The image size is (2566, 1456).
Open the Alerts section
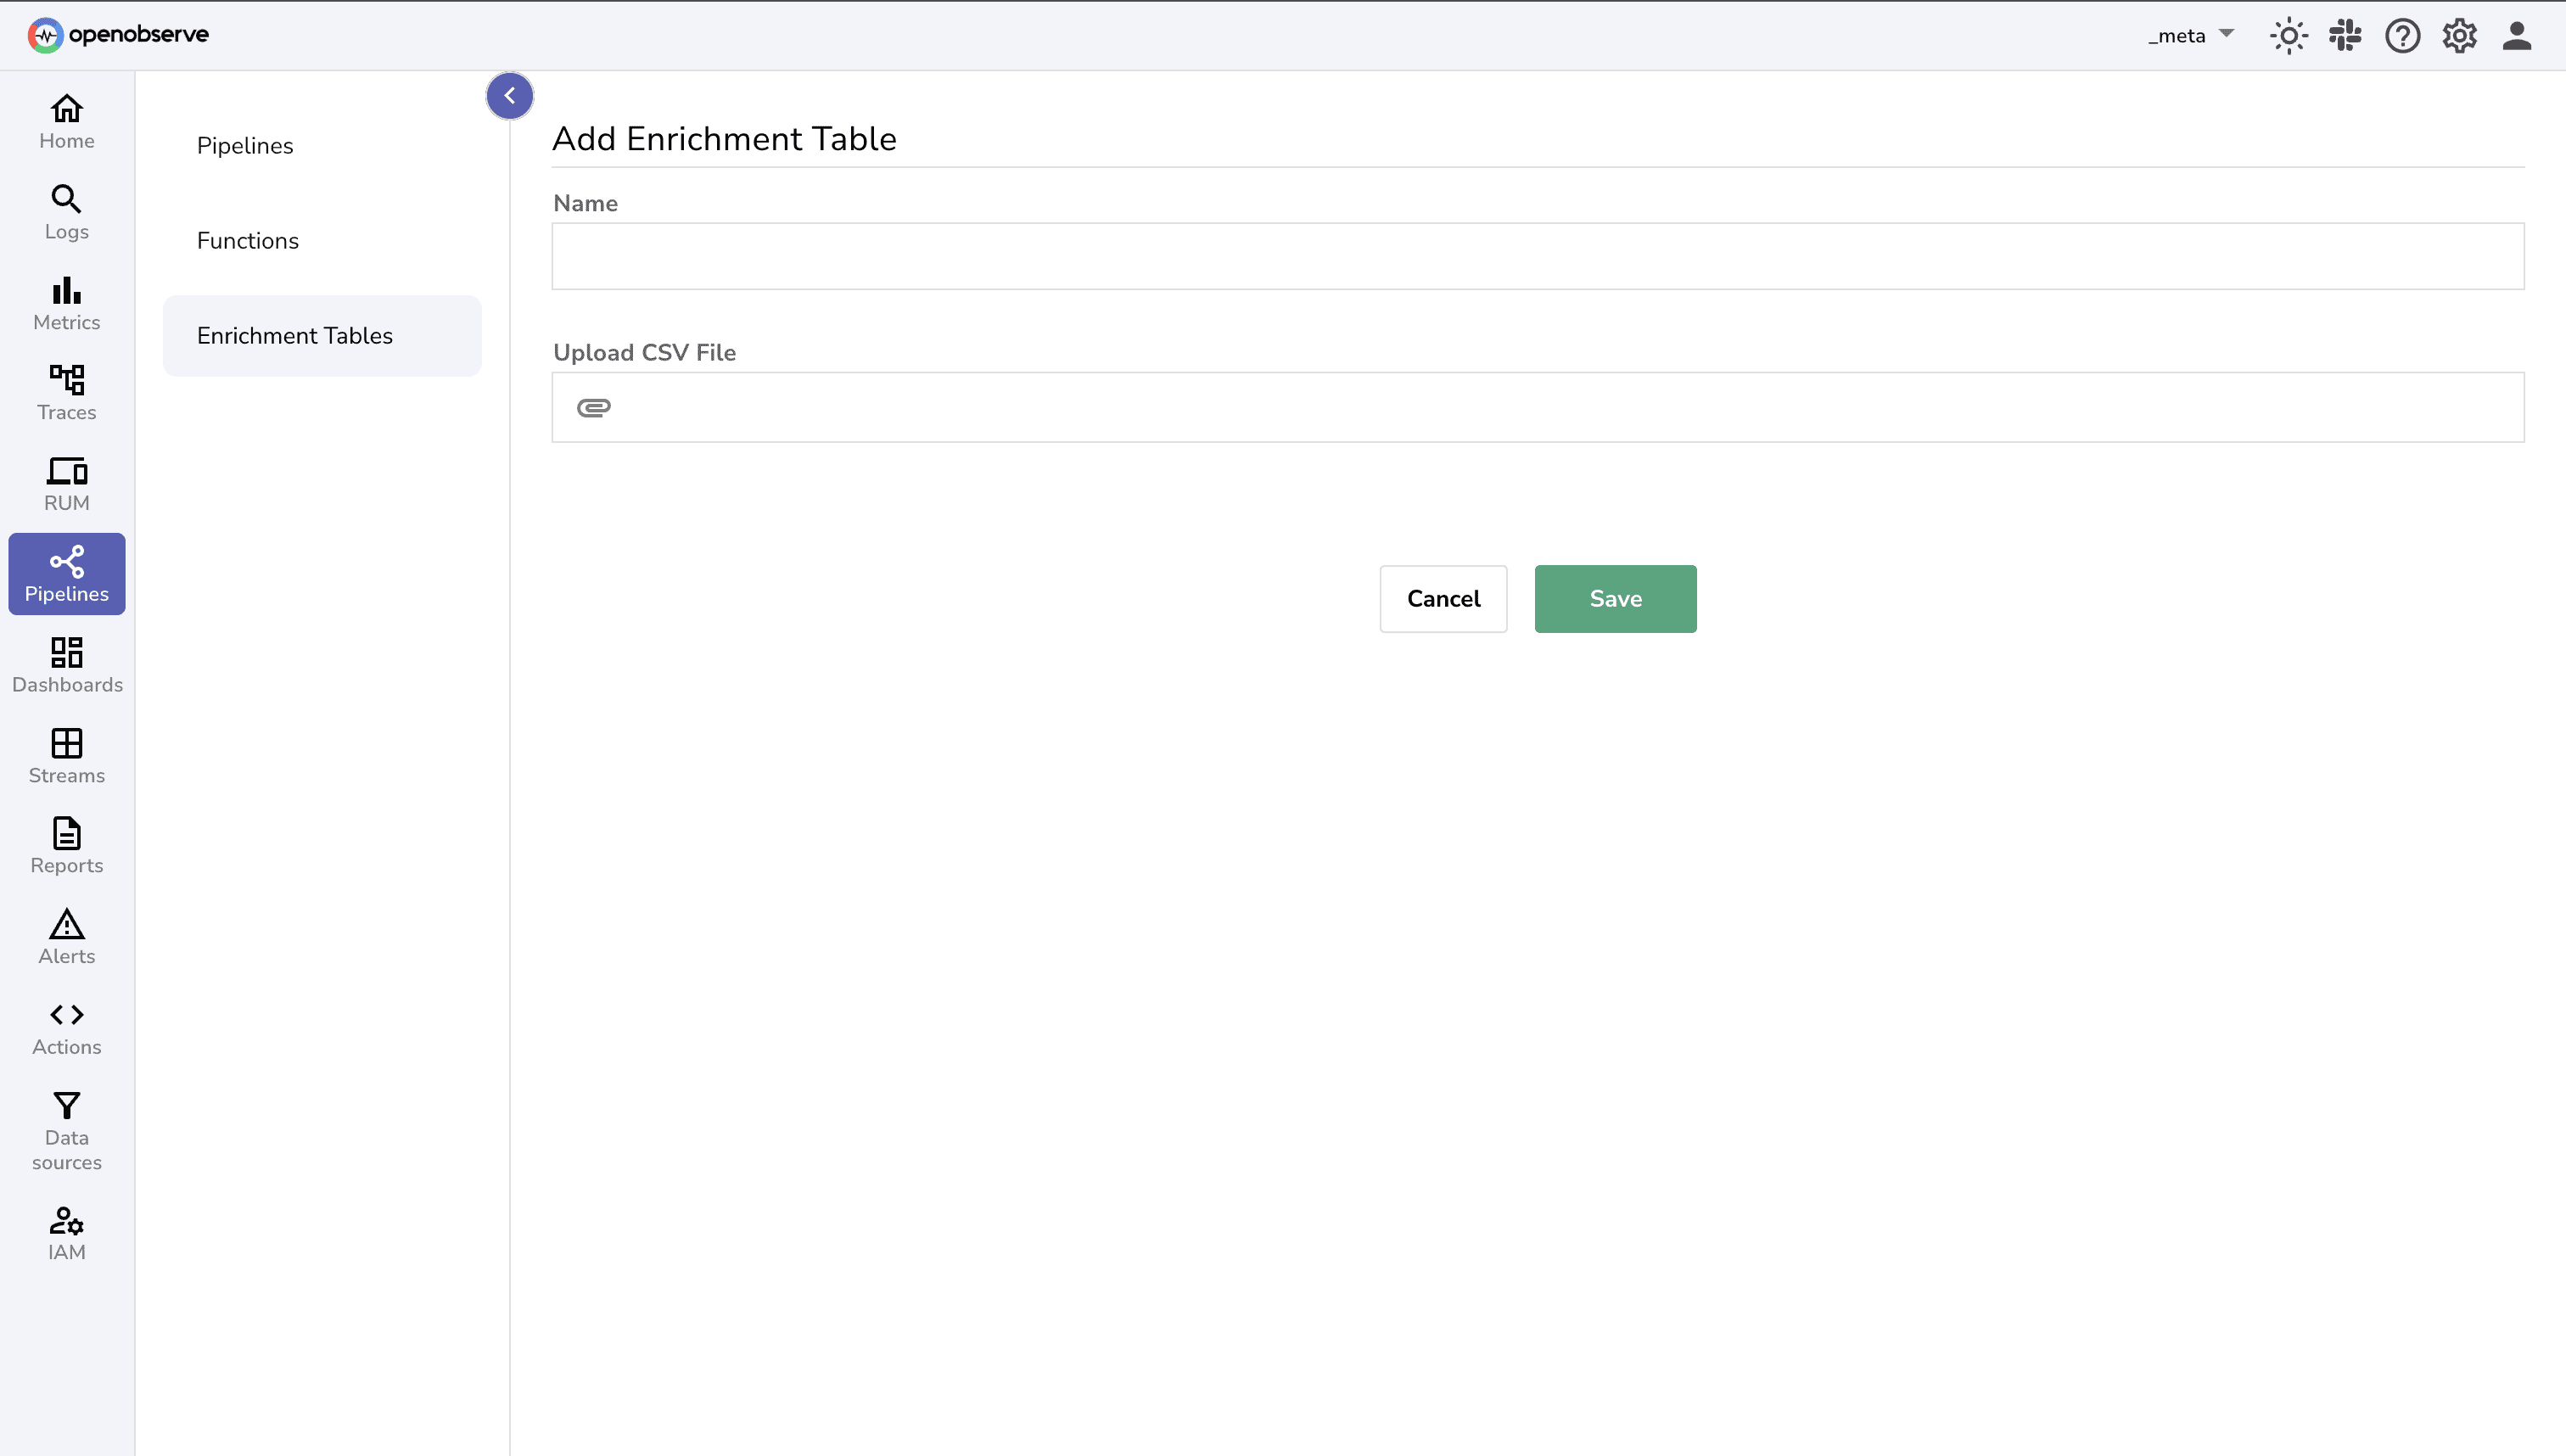(66, 937)
